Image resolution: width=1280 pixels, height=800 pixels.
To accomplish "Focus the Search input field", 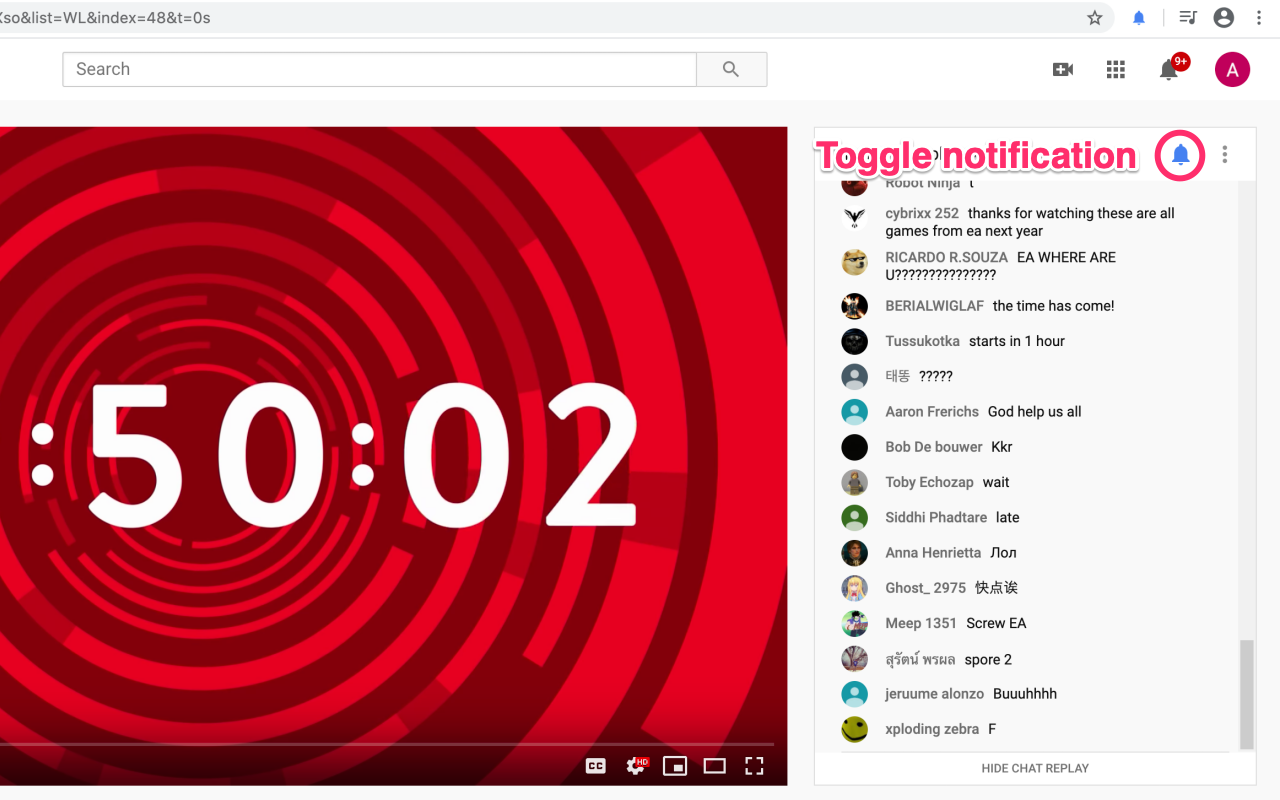I will coord(380,69).
